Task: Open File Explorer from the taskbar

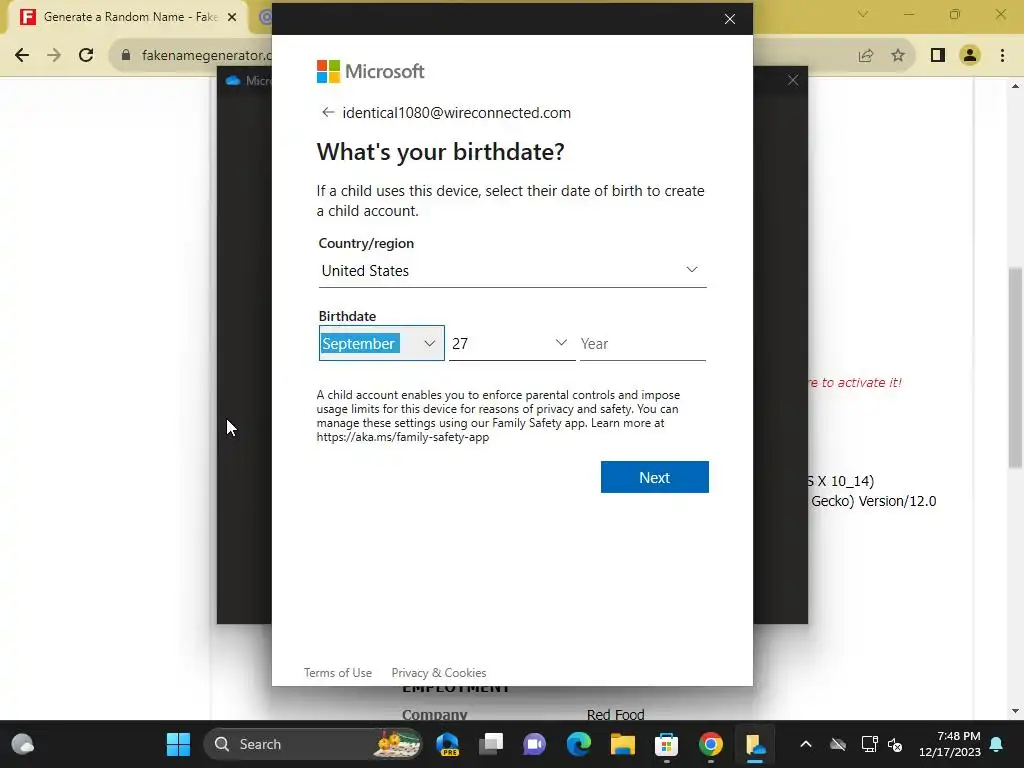Action: coord(622,744)
